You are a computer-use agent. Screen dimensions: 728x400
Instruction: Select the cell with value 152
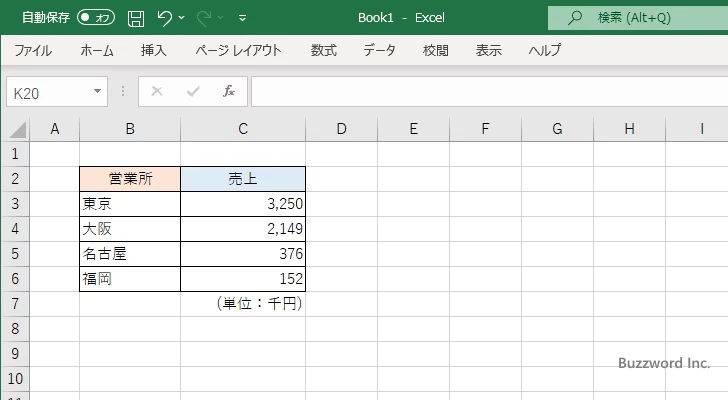243,279
